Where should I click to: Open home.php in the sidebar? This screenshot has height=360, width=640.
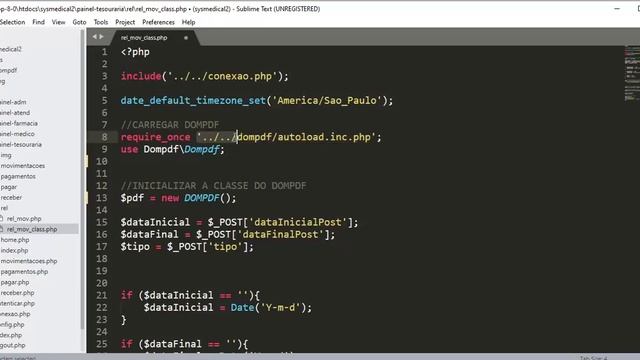pyautogui.click(x=15, y=240)
